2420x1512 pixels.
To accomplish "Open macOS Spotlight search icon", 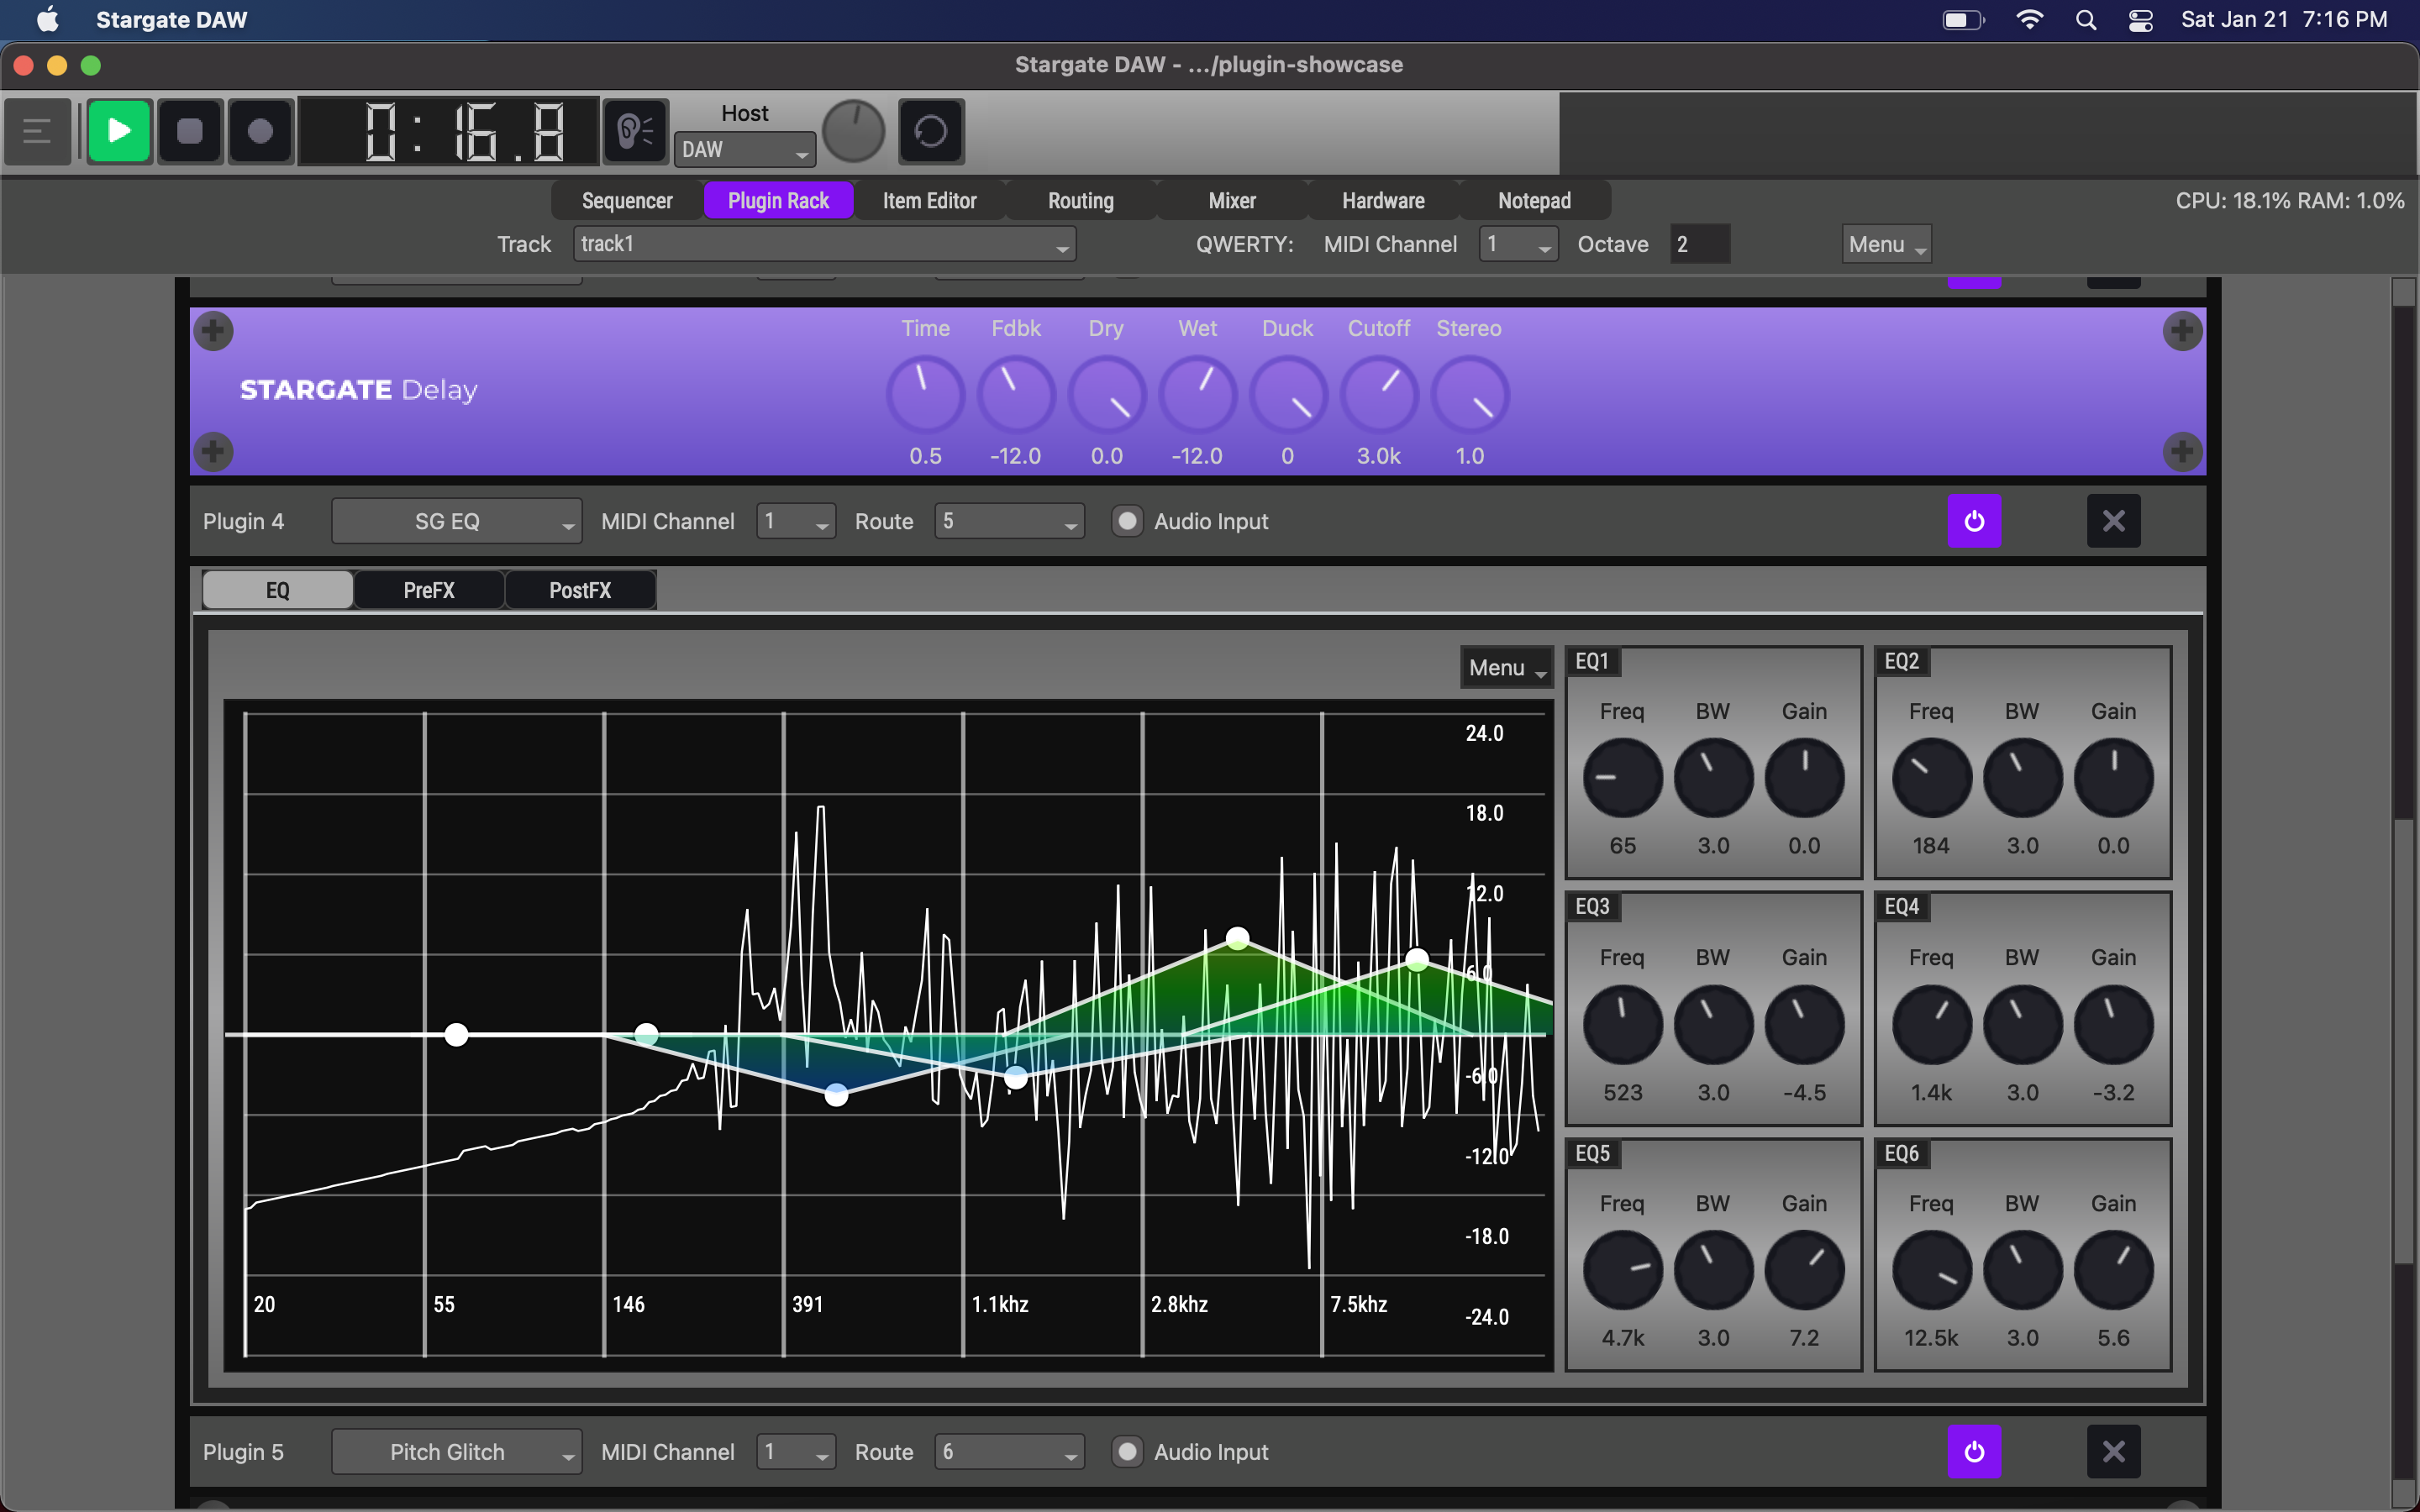I will pyautogui.click(x=2086, y=20).
